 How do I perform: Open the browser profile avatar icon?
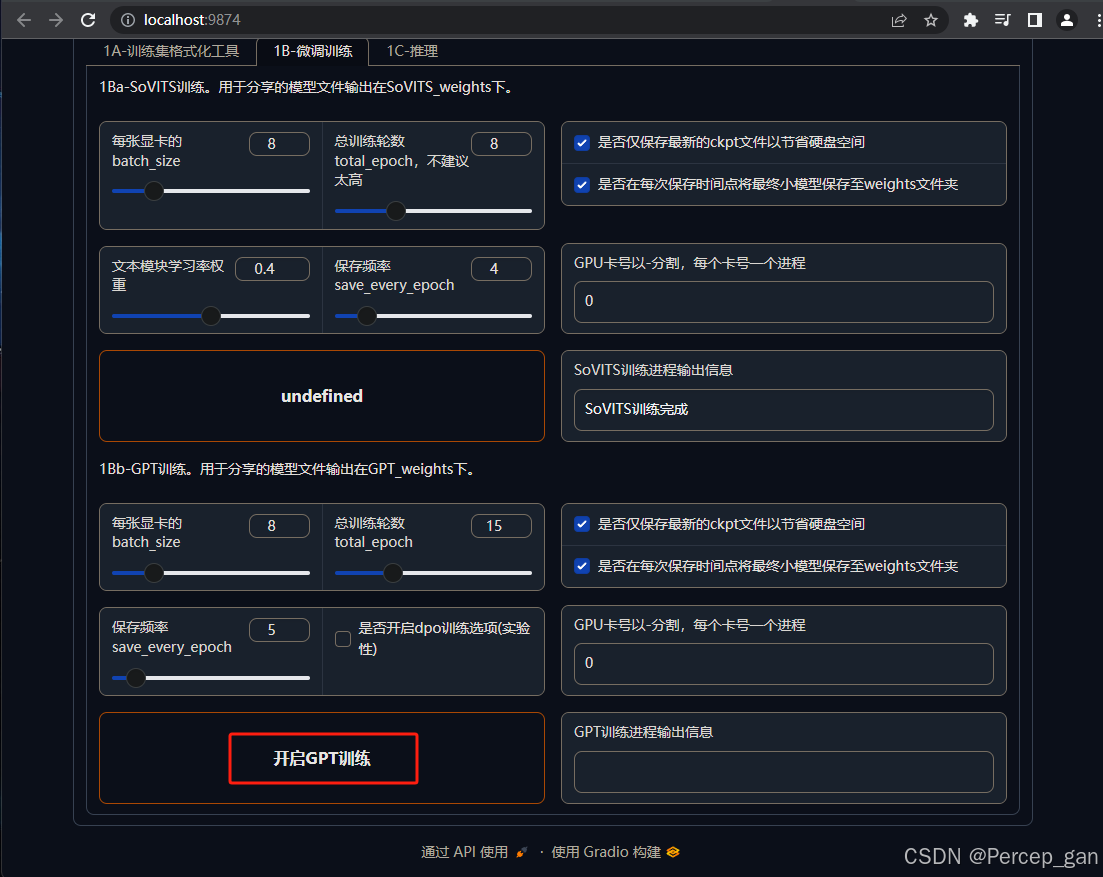tap(1066, 20)
